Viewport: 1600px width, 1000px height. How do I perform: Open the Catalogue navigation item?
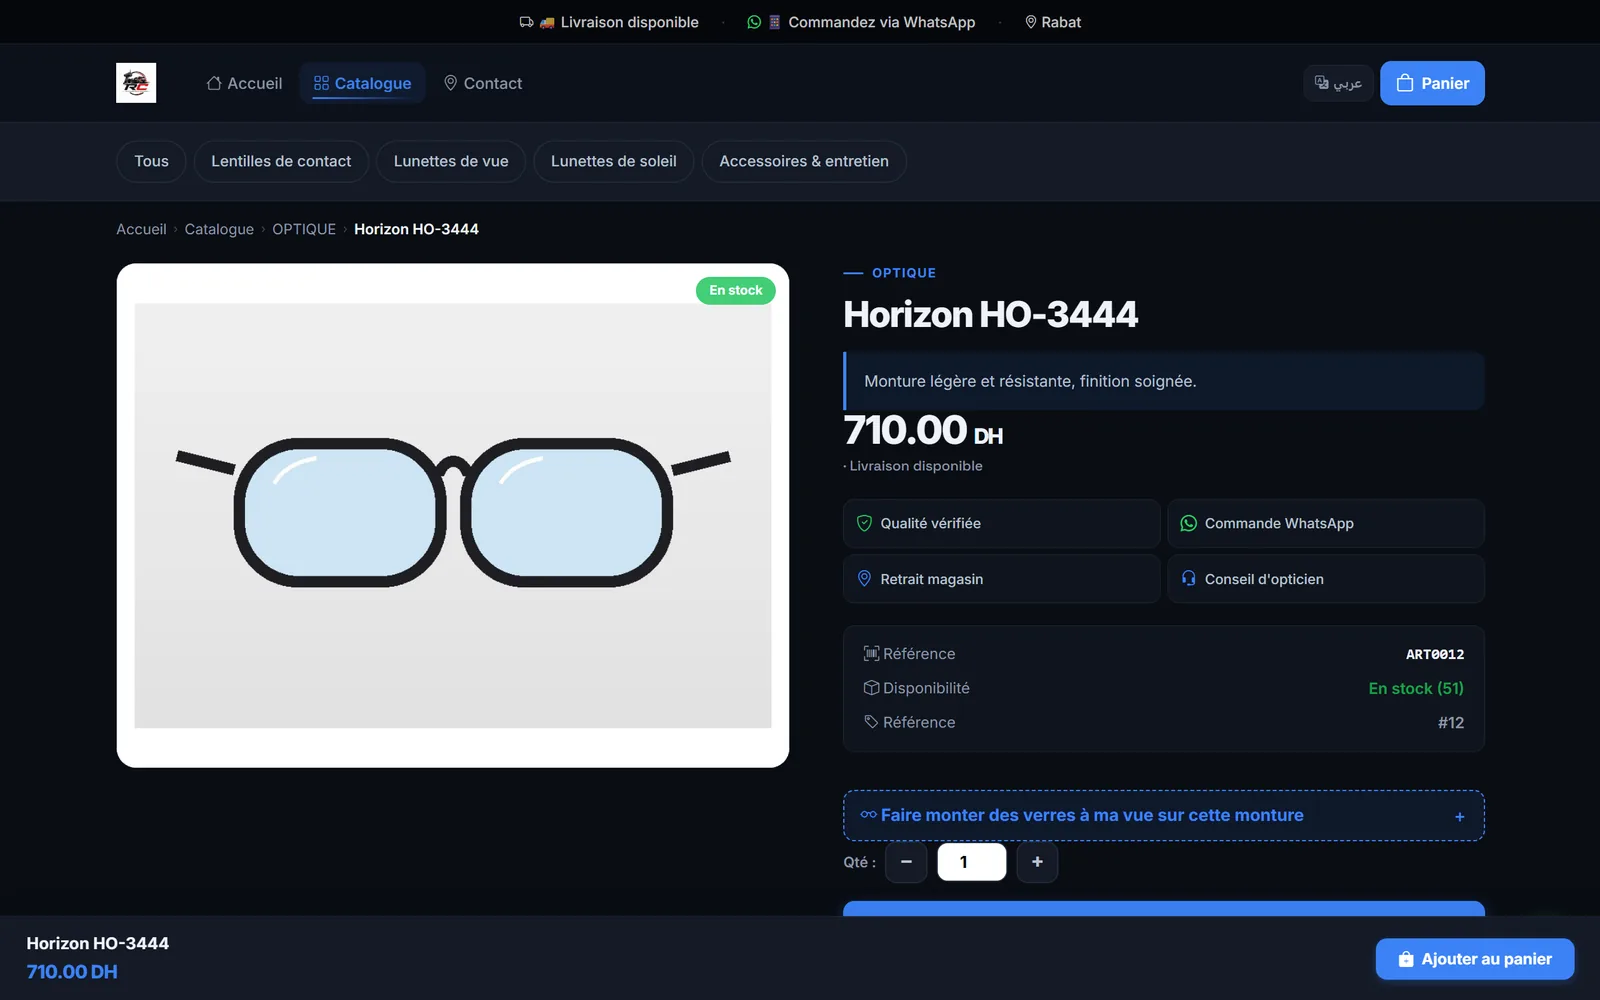coord(362,83)
